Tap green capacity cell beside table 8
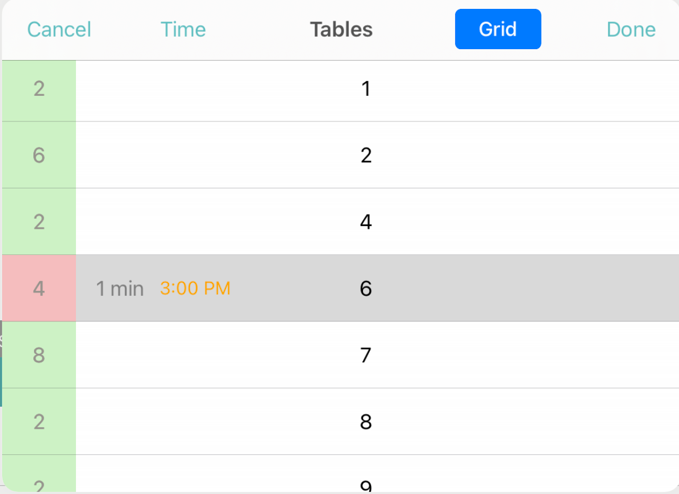The width and height of the screenshot is (679, 494). pyautogui.click(x=39, y=422)
